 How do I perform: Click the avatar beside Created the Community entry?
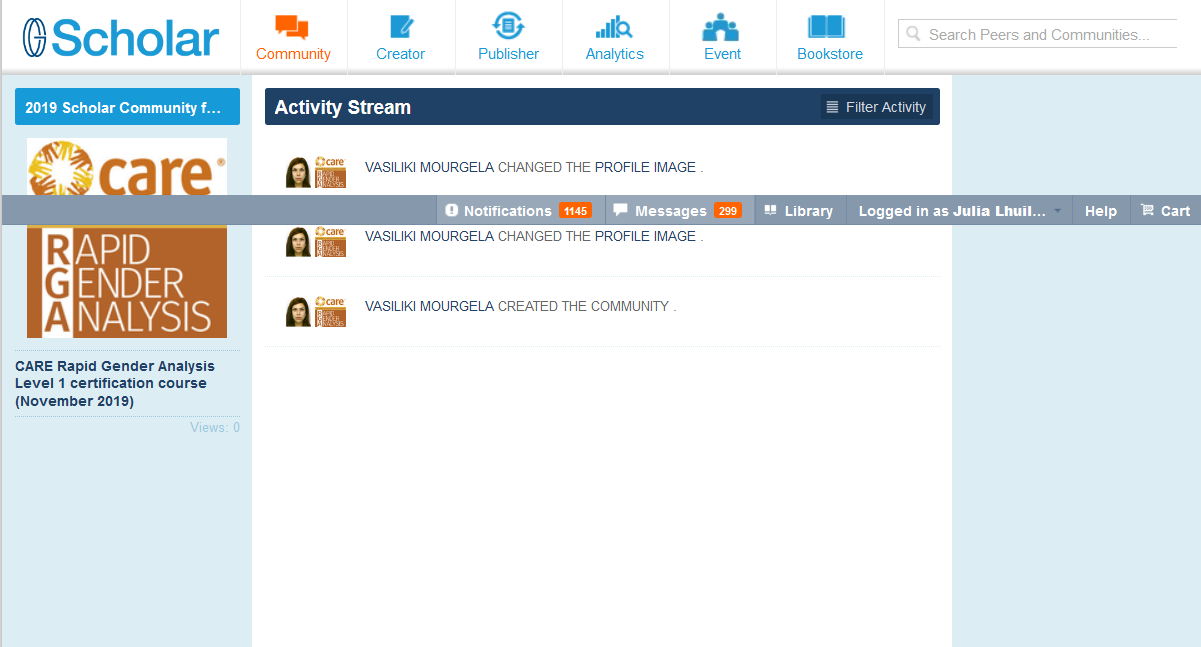coord(297,312)
